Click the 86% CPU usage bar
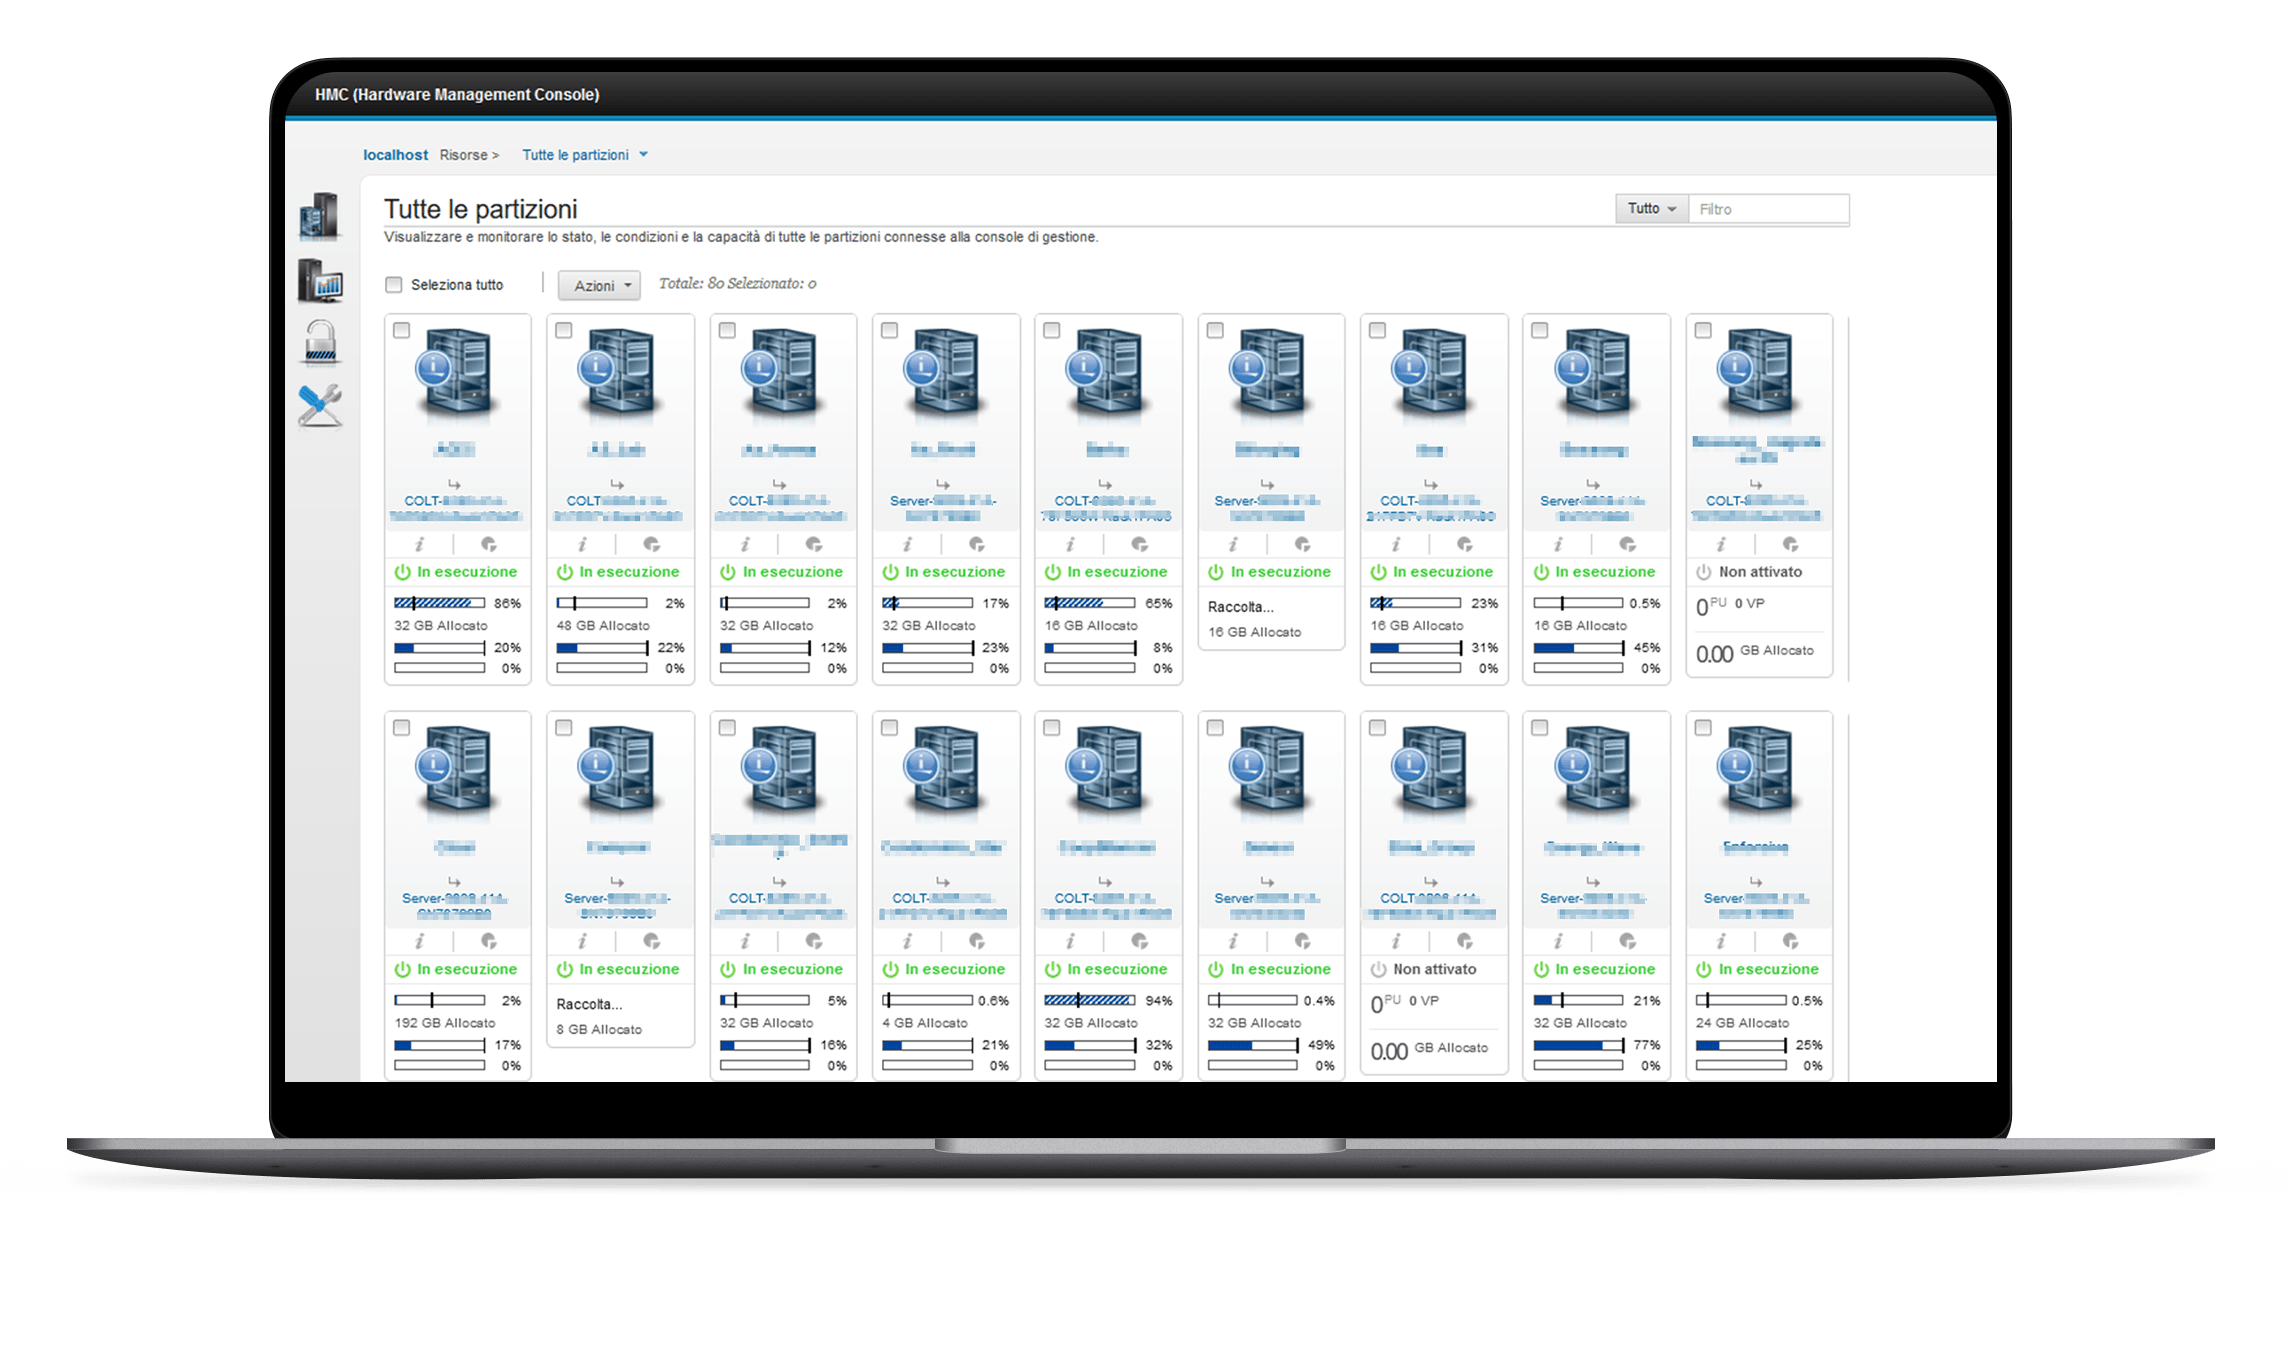Image resolution: width=2288 pixels, height=1363 pixels. (439, 603)
